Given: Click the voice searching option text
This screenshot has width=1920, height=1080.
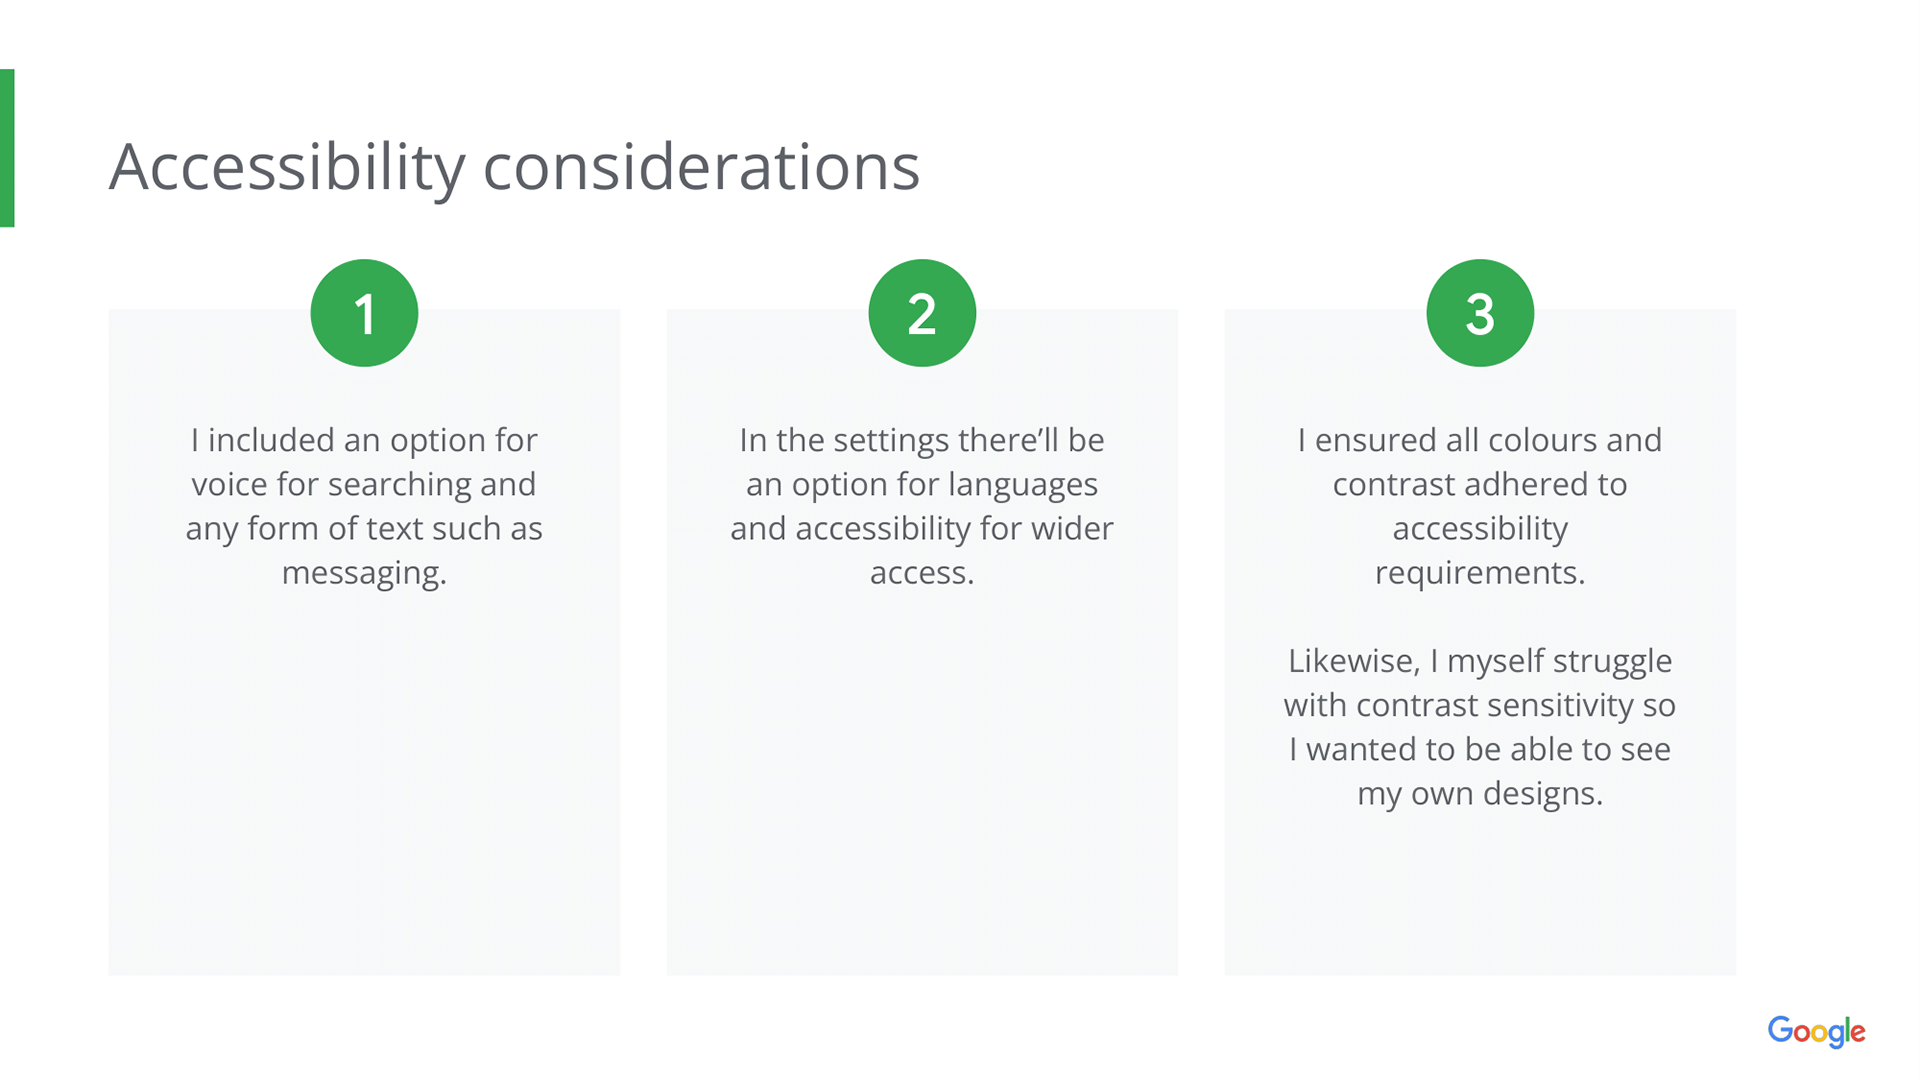Looking at the screenshot, I should (364, 506).
